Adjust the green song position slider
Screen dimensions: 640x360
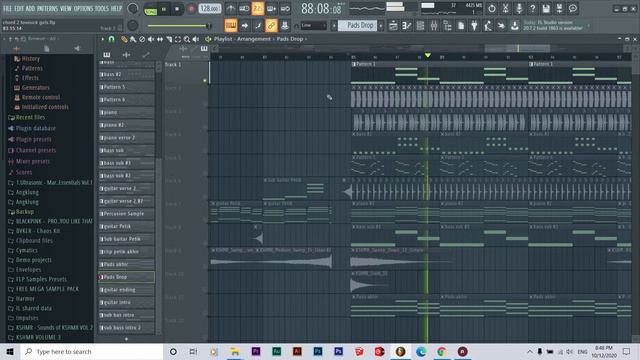[x=179, y=26]
